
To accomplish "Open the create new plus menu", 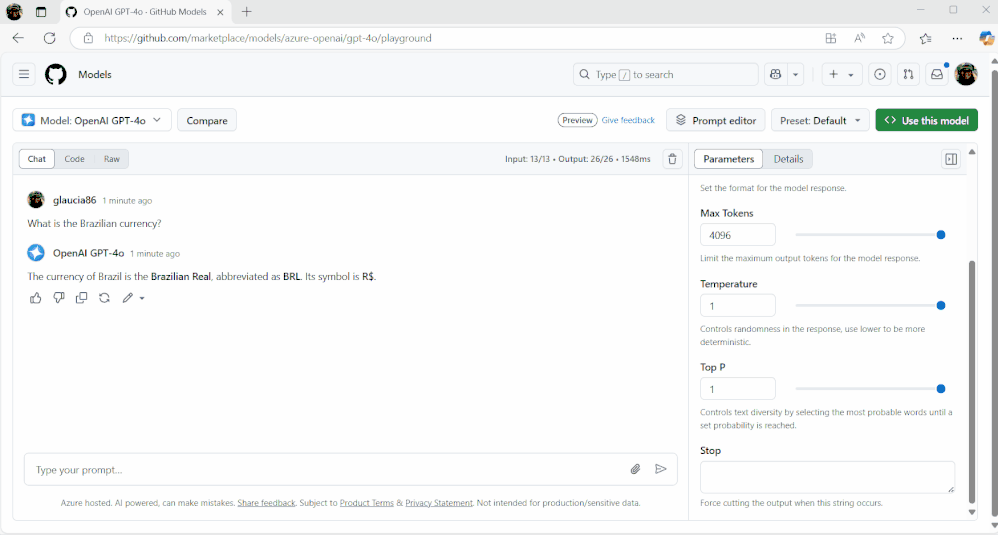I will (841, 74).
